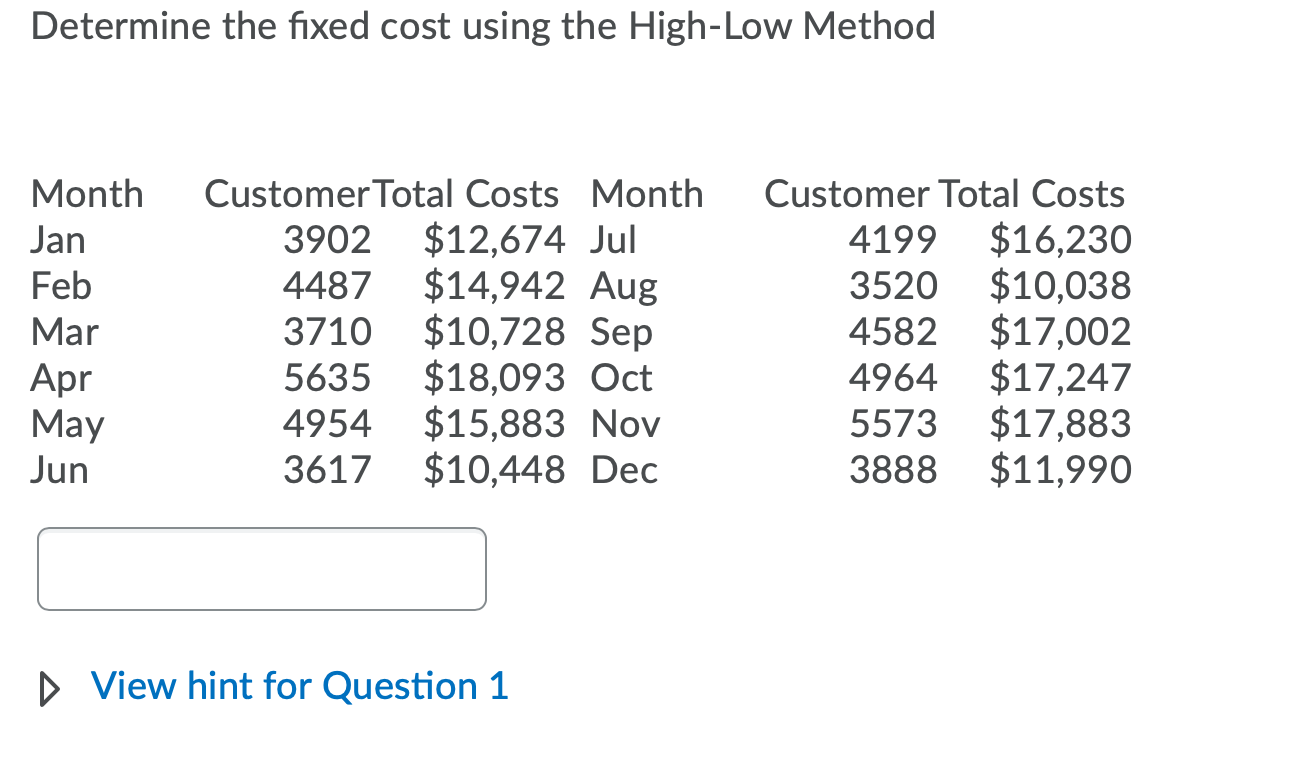Select the Apr total cost $18,093

click(x=494, y=378)
